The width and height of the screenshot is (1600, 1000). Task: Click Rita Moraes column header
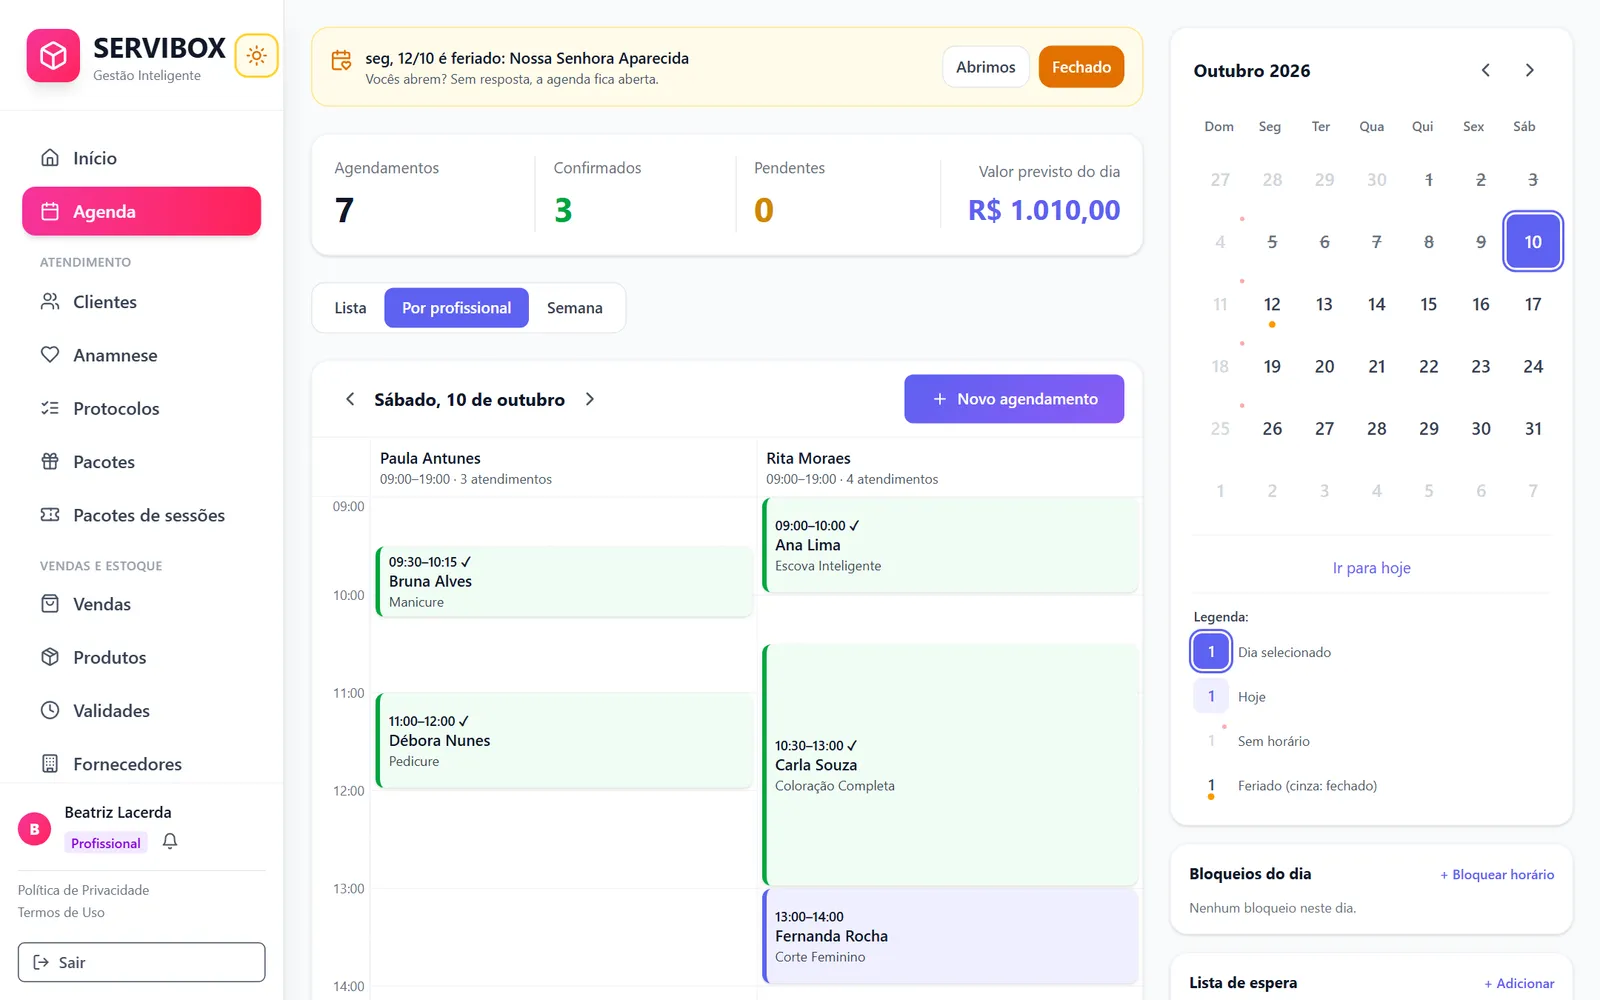click(x=950, y=468)
